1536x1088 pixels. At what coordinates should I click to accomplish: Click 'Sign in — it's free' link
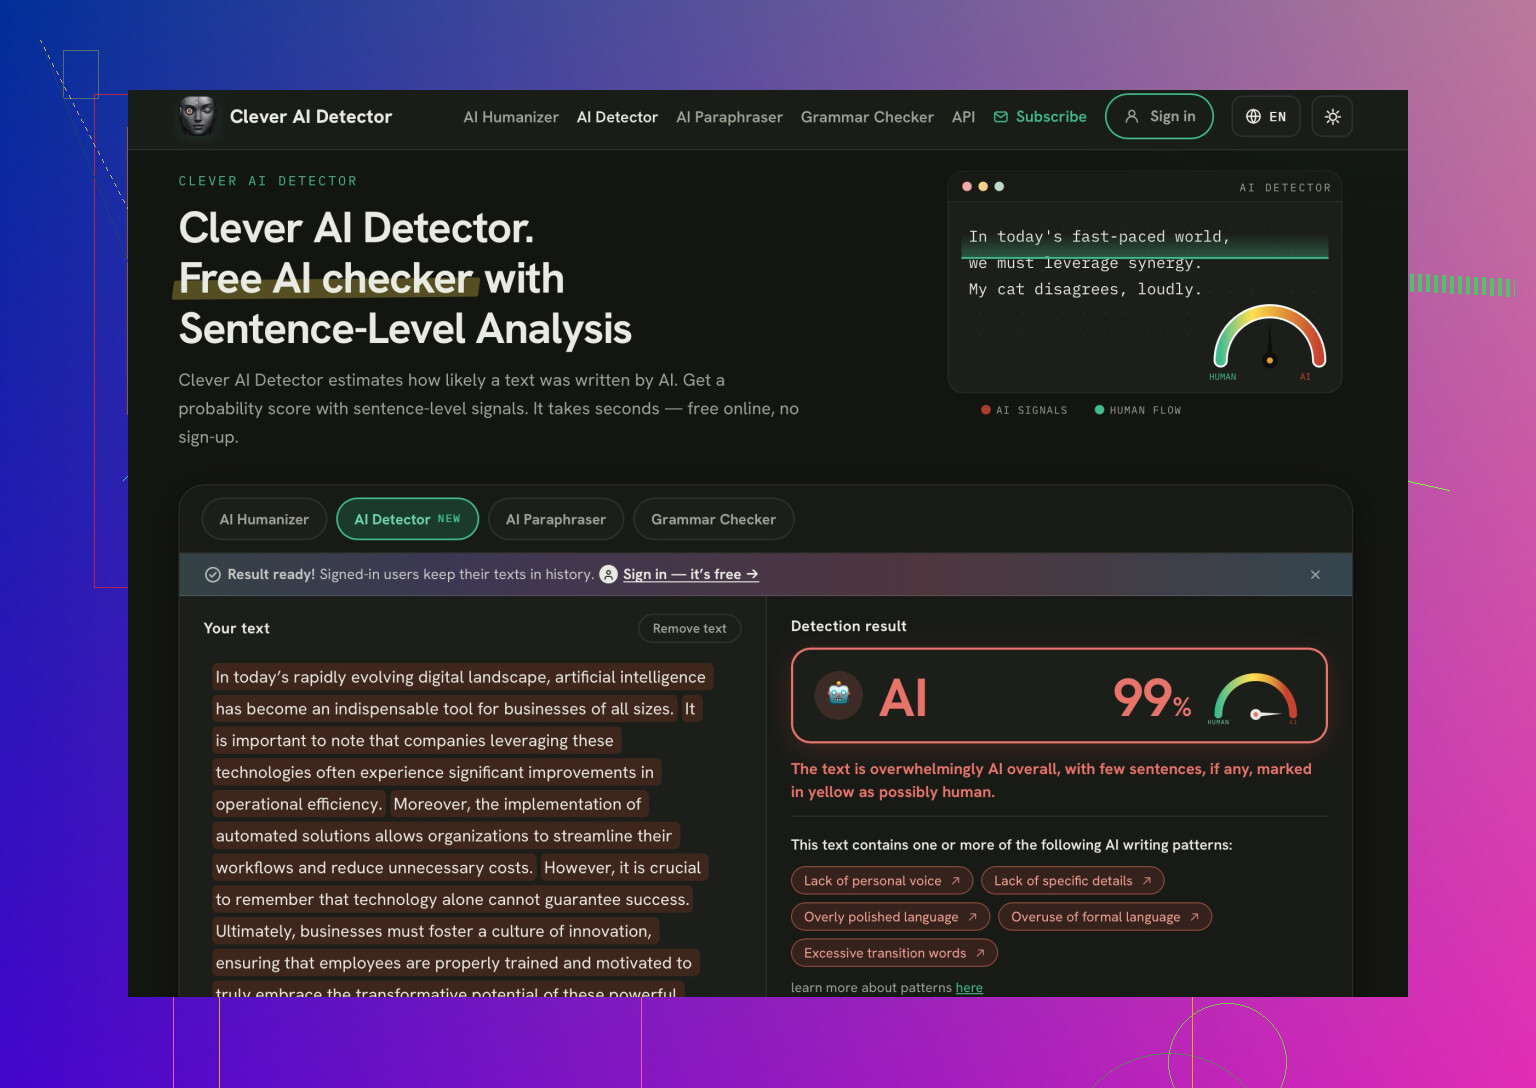click(x=690, y=574)
